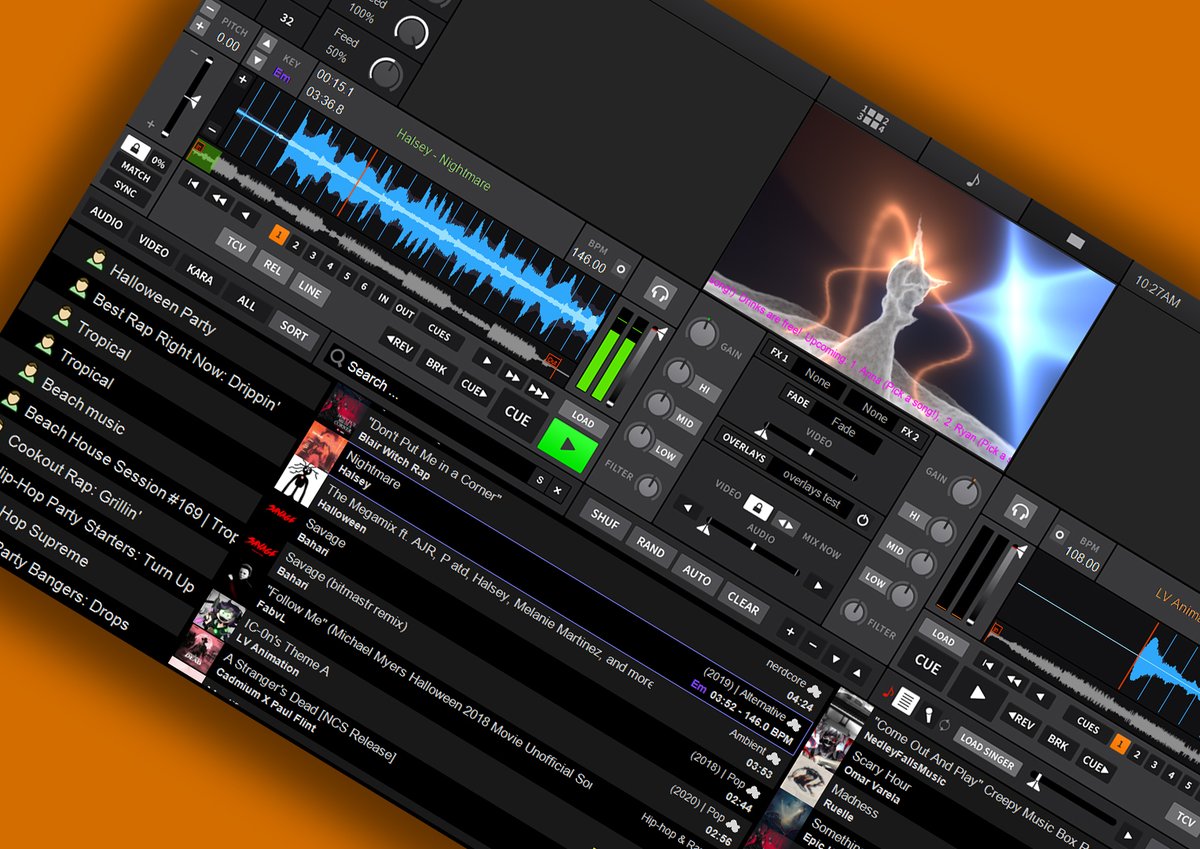Screen dimensions: 1200x849
Task: Set loop OUT point on left deck
Action: click(405, 313)
